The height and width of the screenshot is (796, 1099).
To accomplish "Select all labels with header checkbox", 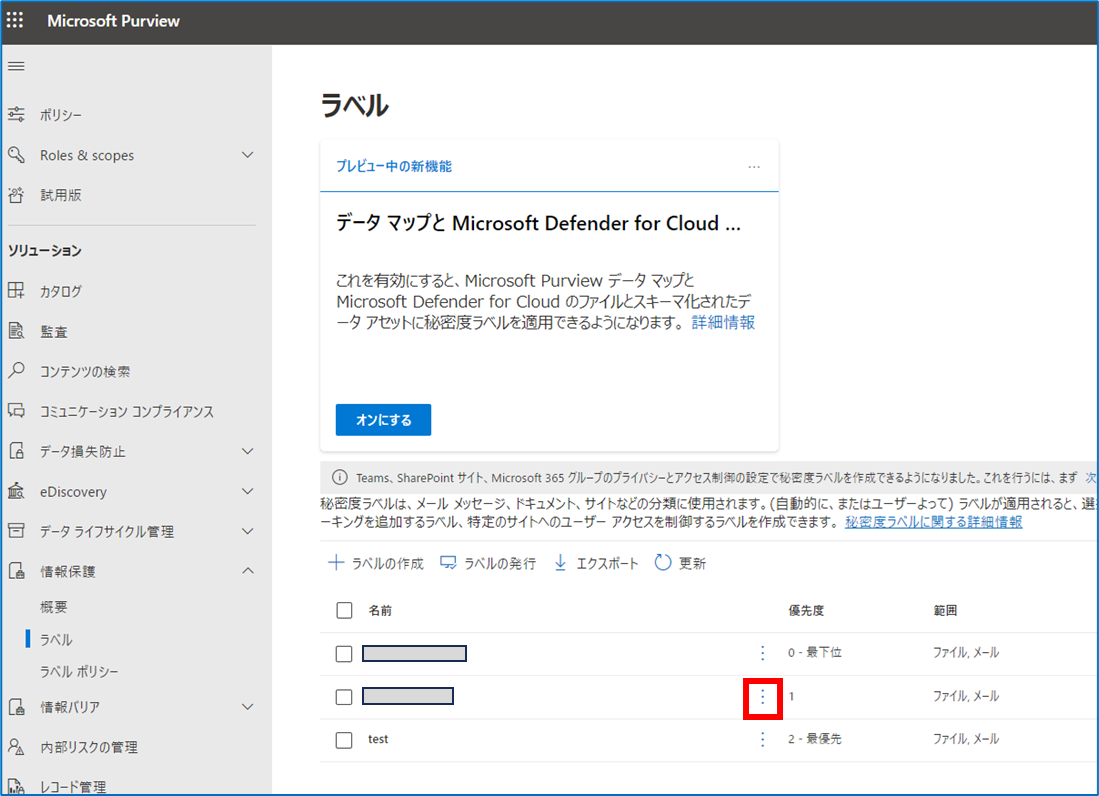I will tap(344, 610).
